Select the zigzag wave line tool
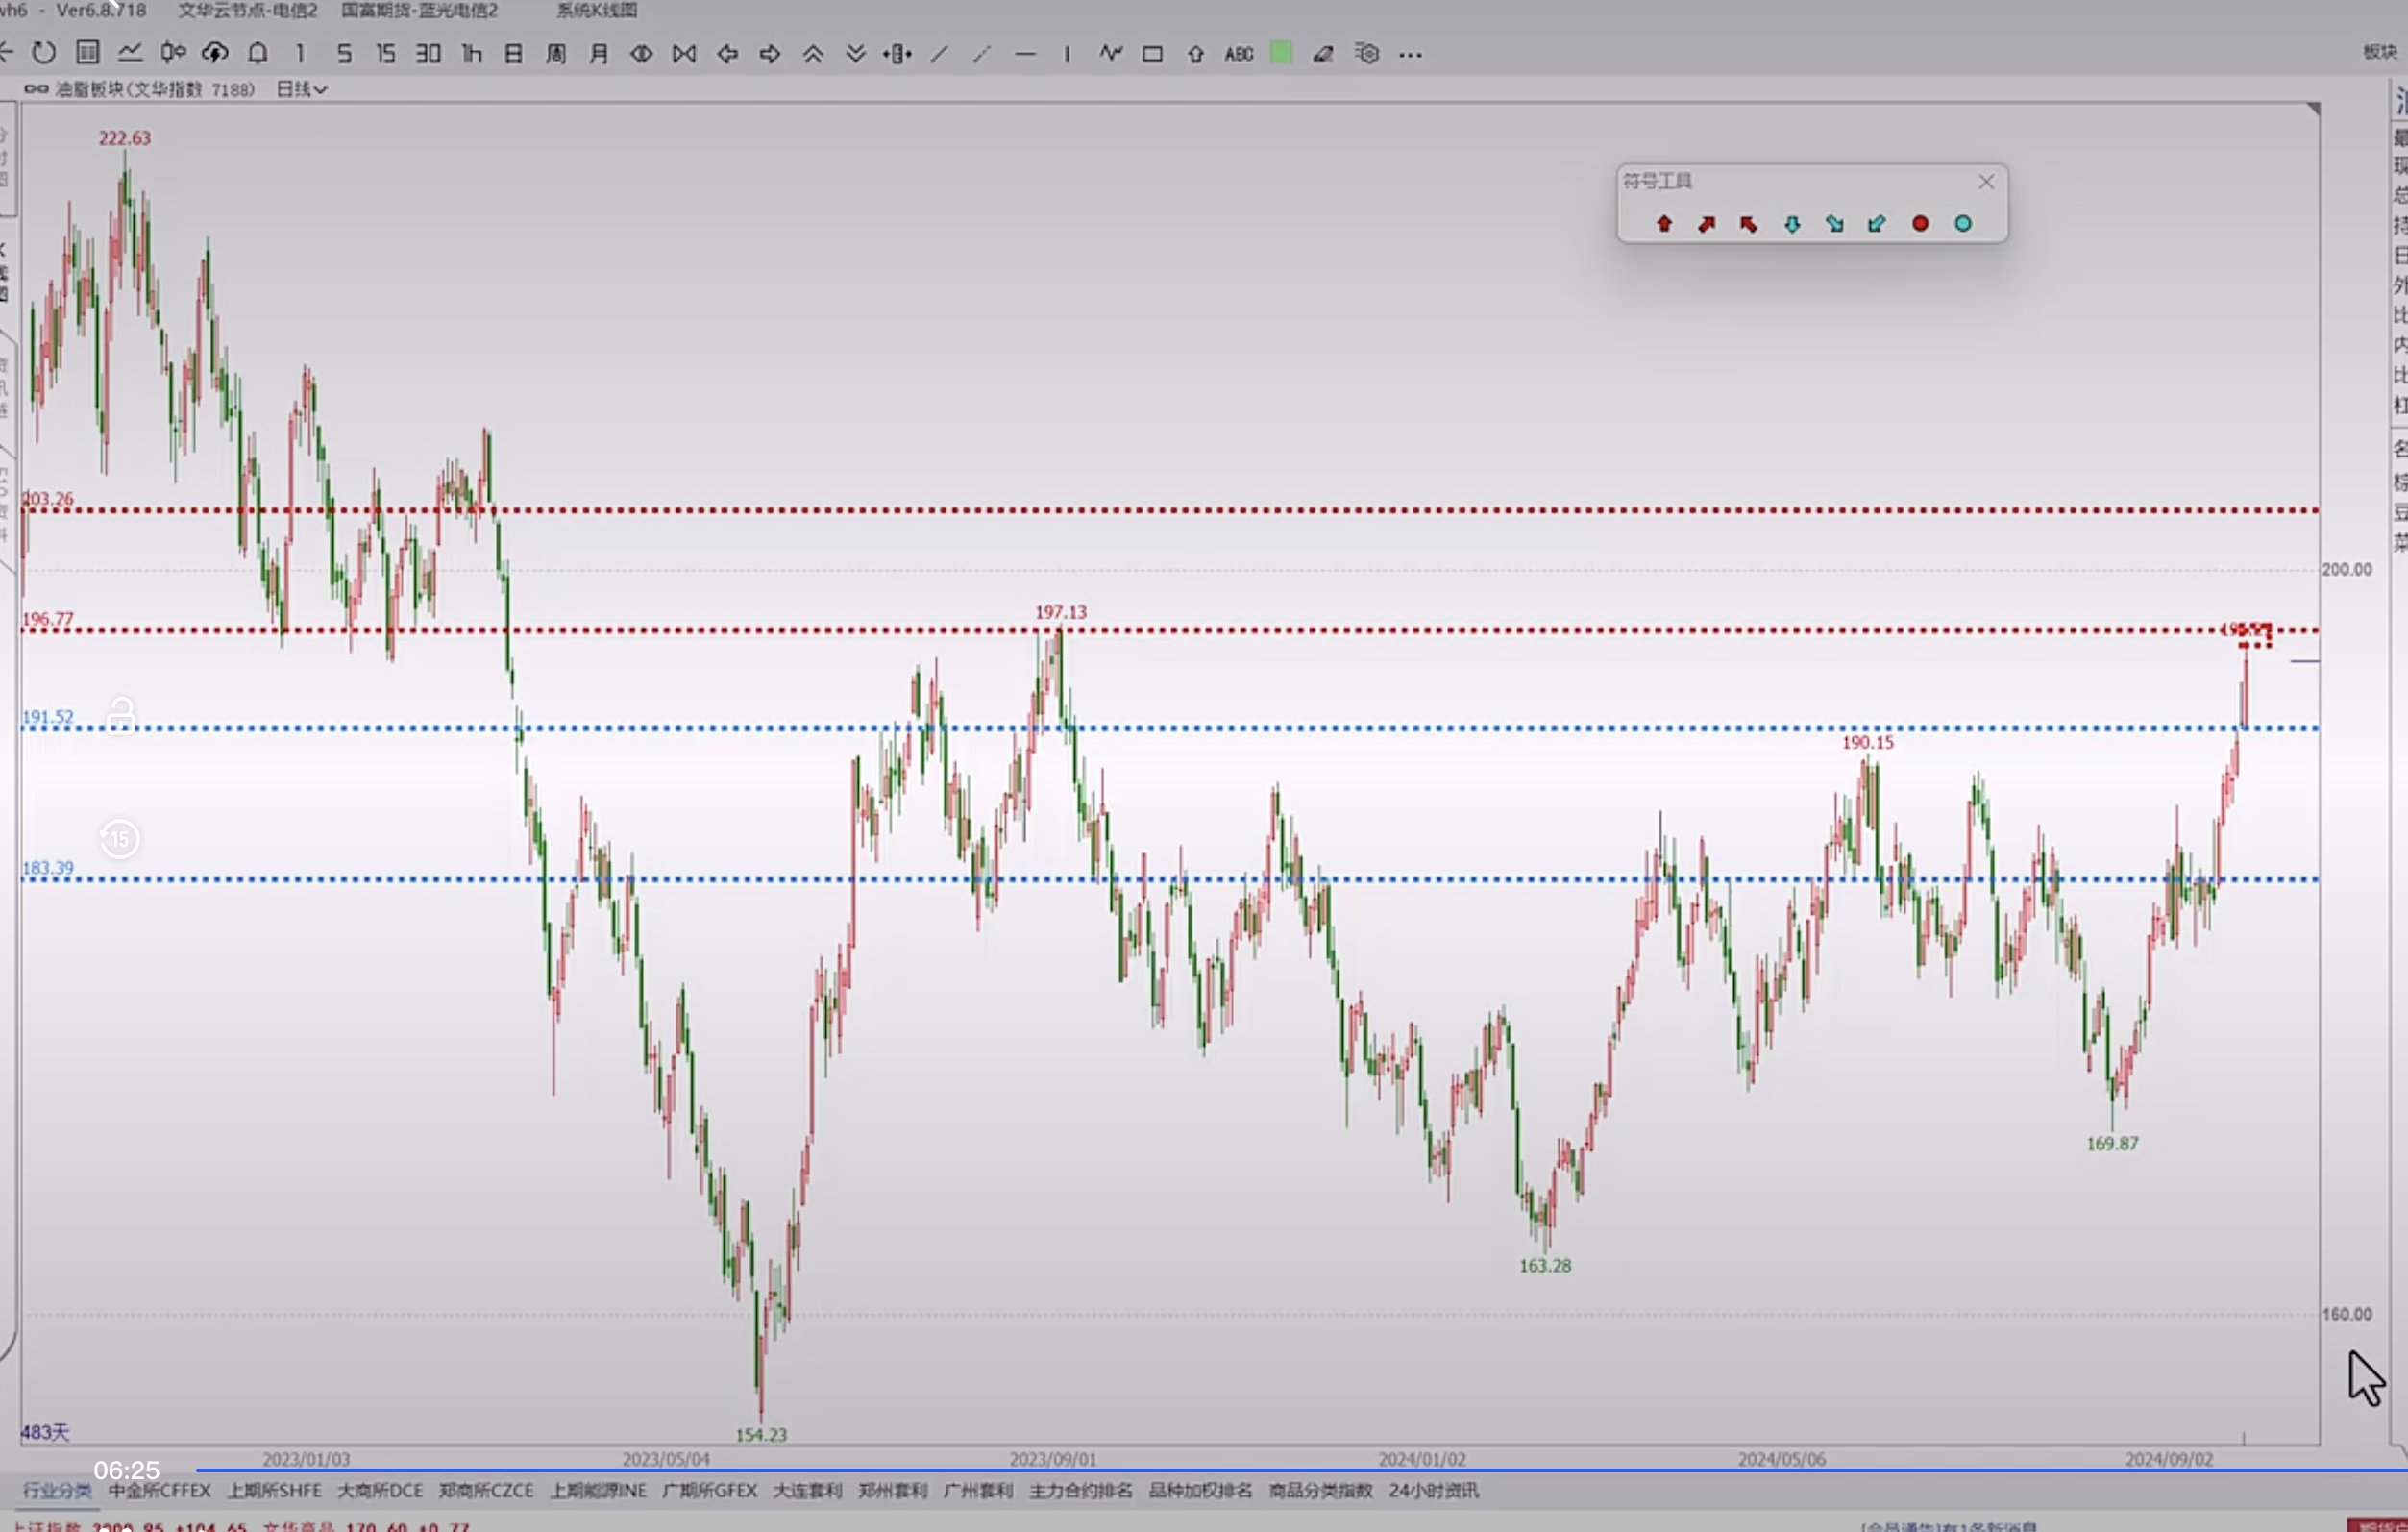The height and width of the screenshot is (1532, 2408). 1110,54
